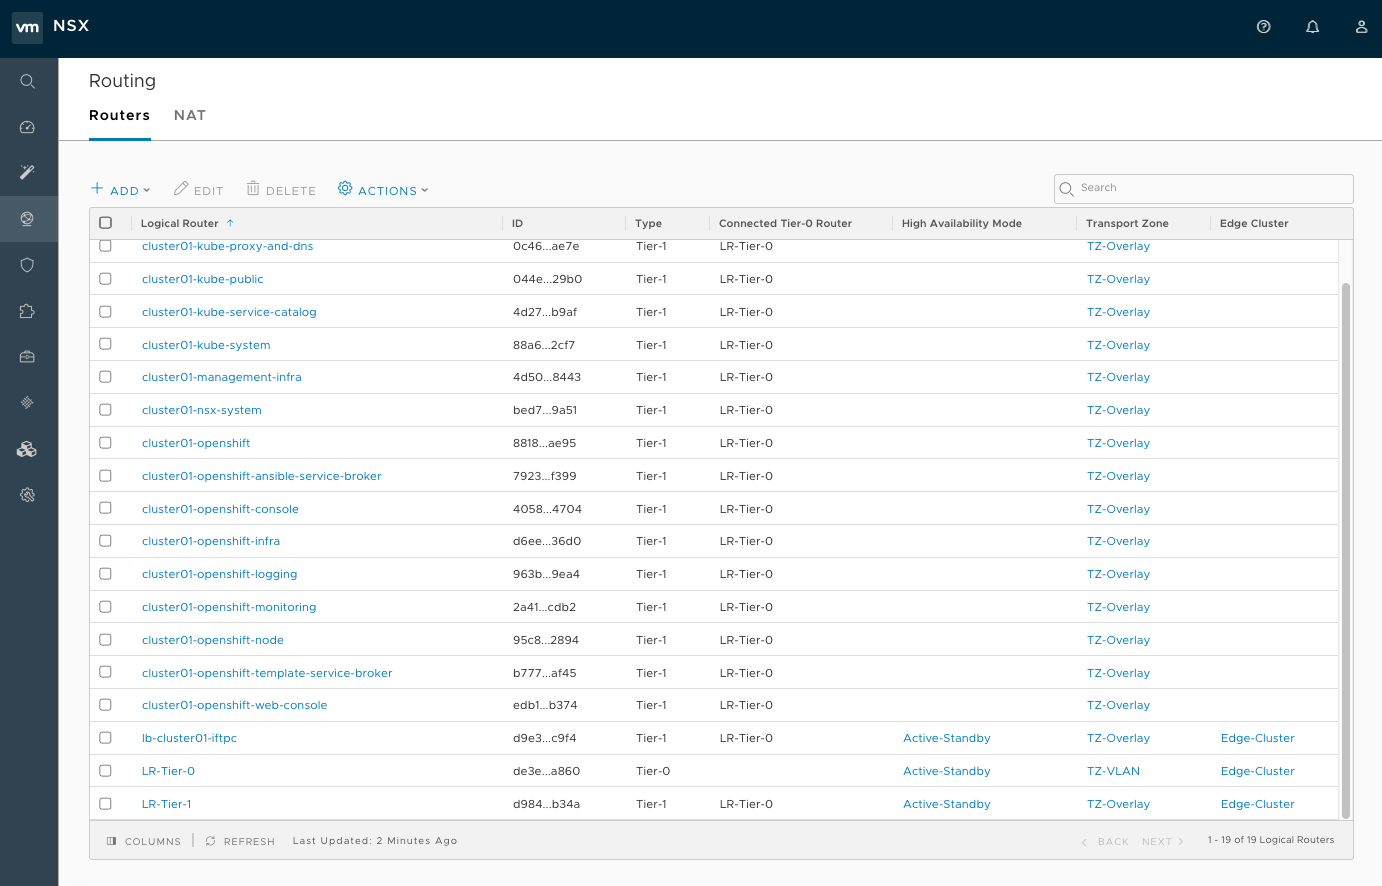1382x886 pixels.
Task: Click the BACK page button
Action: 1105,842
